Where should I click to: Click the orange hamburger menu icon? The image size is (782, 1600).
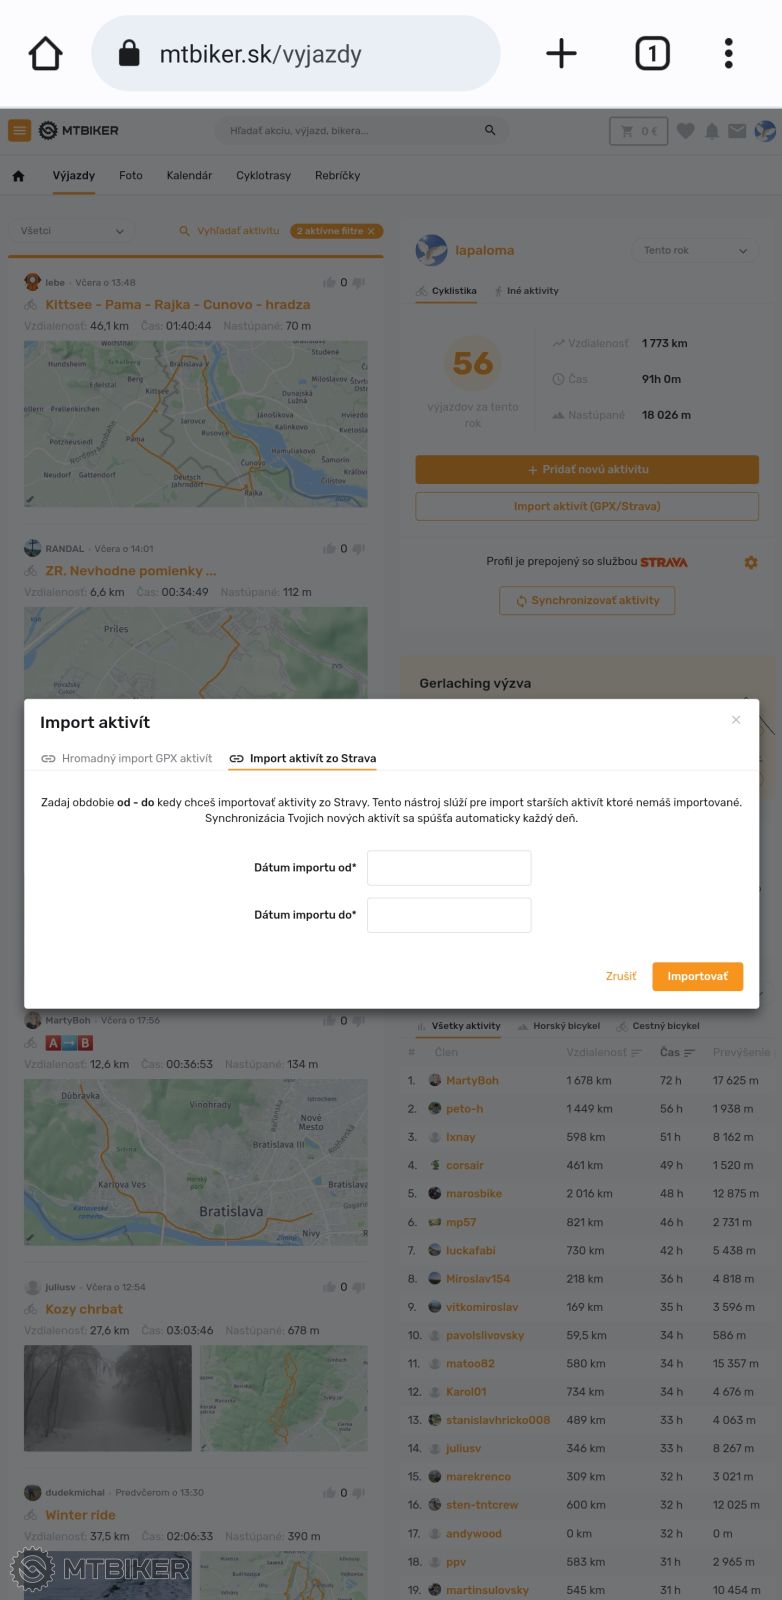[19, 130]
